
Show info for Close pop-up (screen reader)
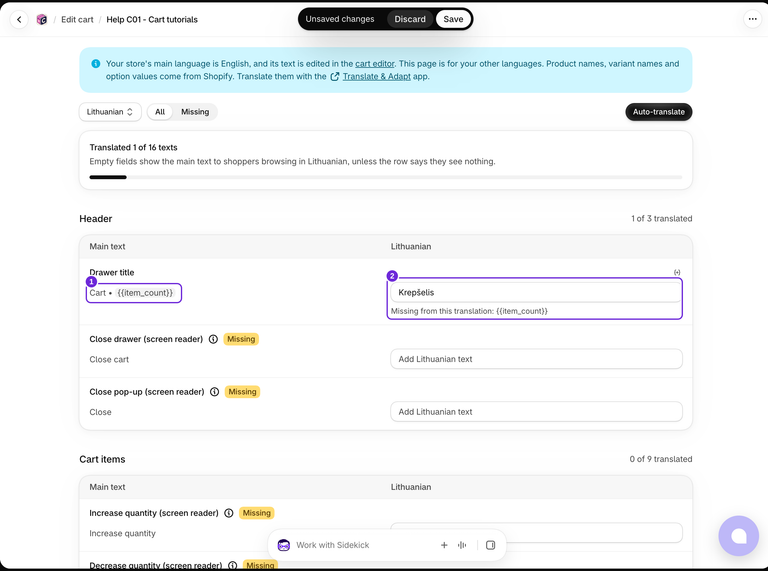(215, 392)
